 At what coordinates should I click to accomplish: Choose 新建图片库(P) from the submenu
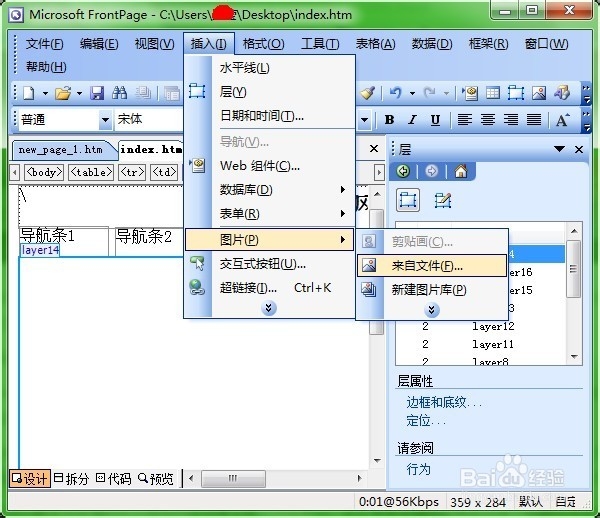pyautogui.click(x=432, y=290)
